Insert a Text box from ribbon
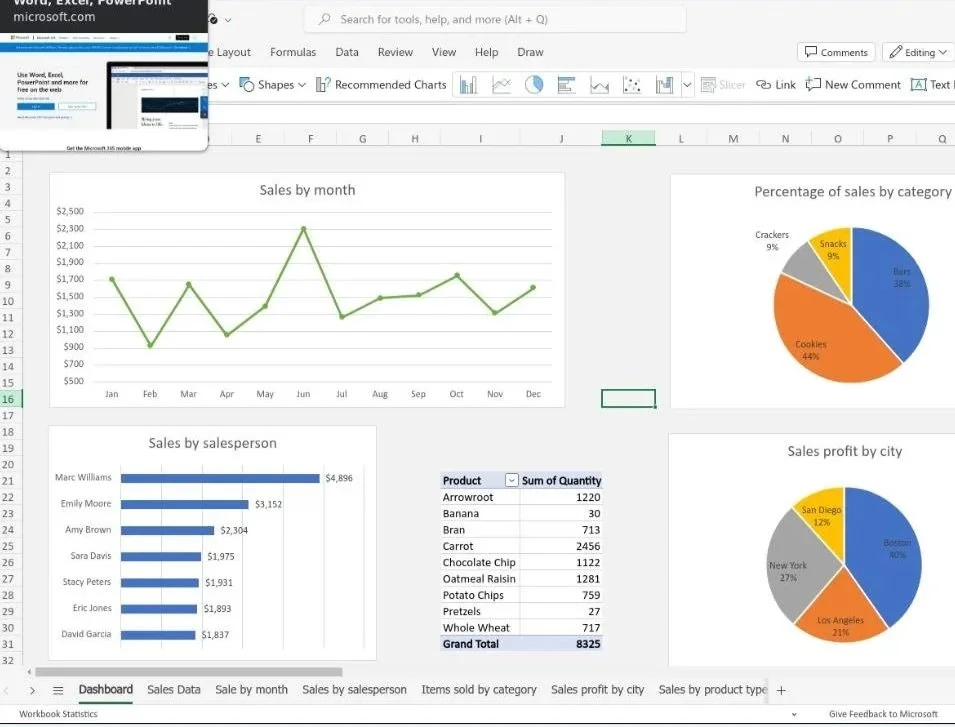955x727 pixels. click(x=931, y=85)
